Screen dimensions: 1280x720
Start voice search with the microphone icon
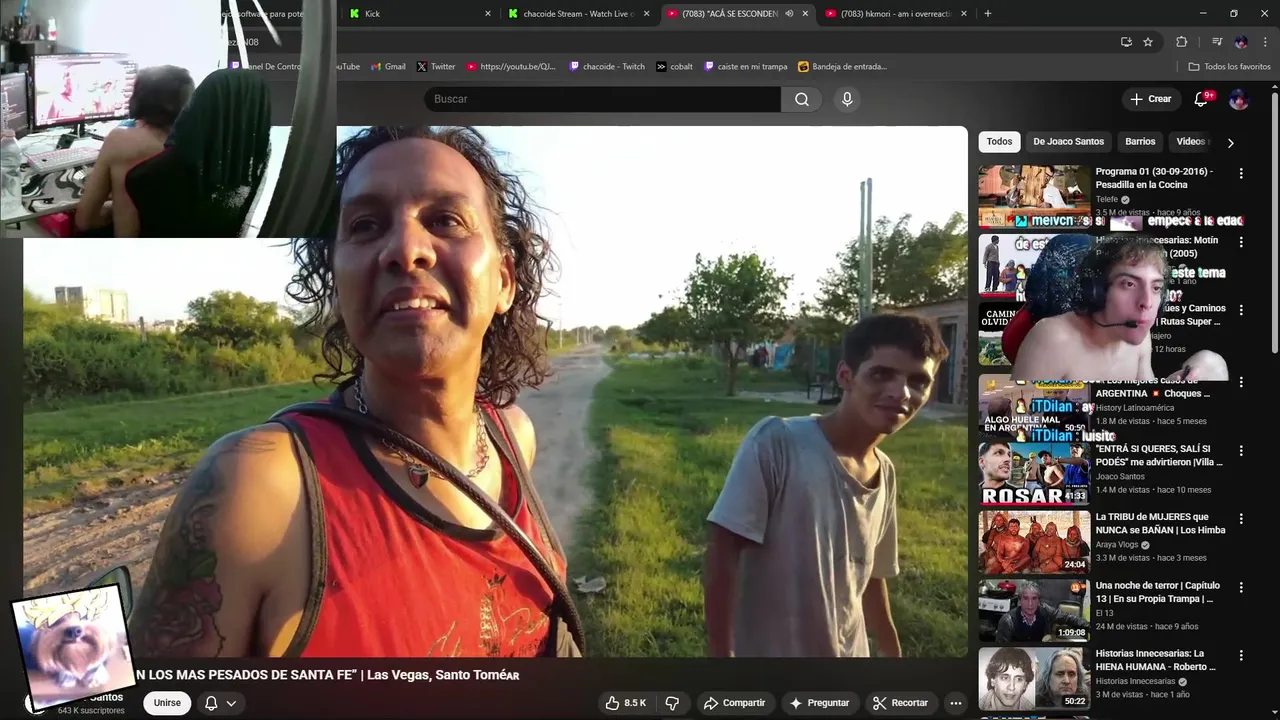[847, 99]
